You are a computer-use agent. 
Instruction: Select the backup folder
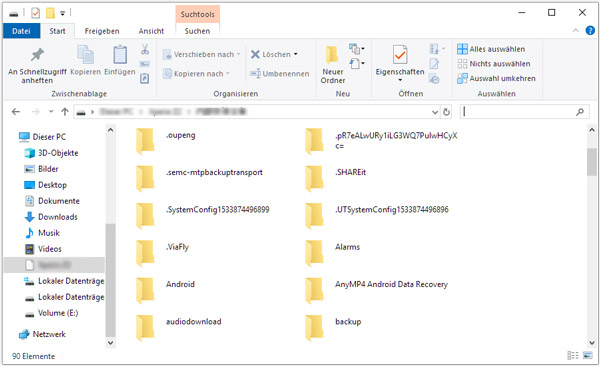click(x=333, y=327)
